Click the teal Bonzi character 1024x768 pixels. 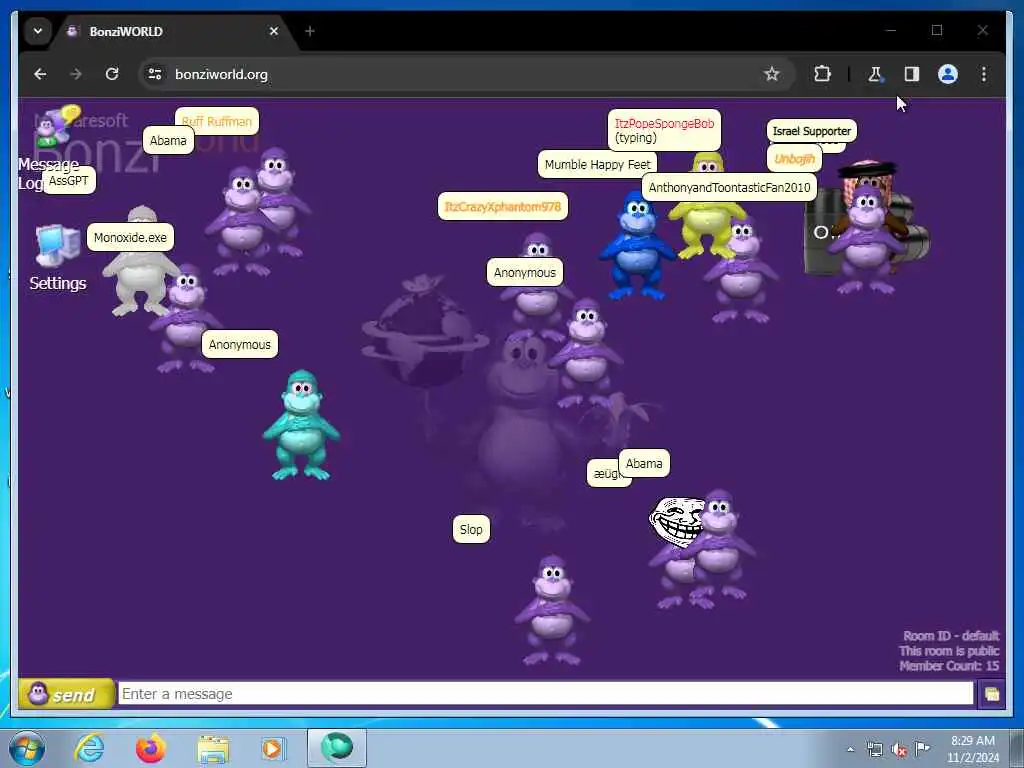point(301,424)
